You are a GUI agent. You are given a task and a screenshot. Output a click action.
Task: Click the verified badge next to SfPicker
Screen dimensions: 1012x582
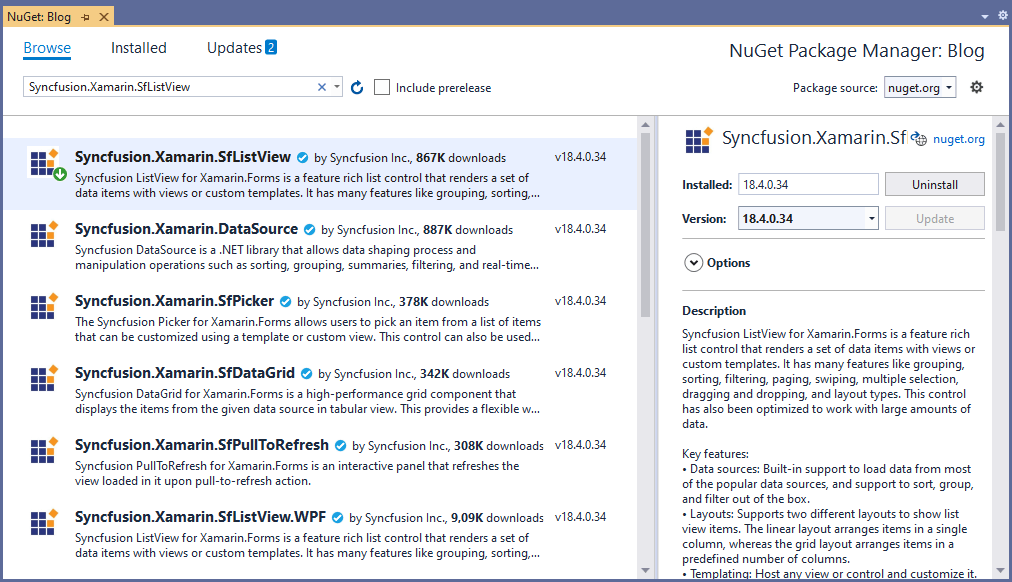coord(285,301)
